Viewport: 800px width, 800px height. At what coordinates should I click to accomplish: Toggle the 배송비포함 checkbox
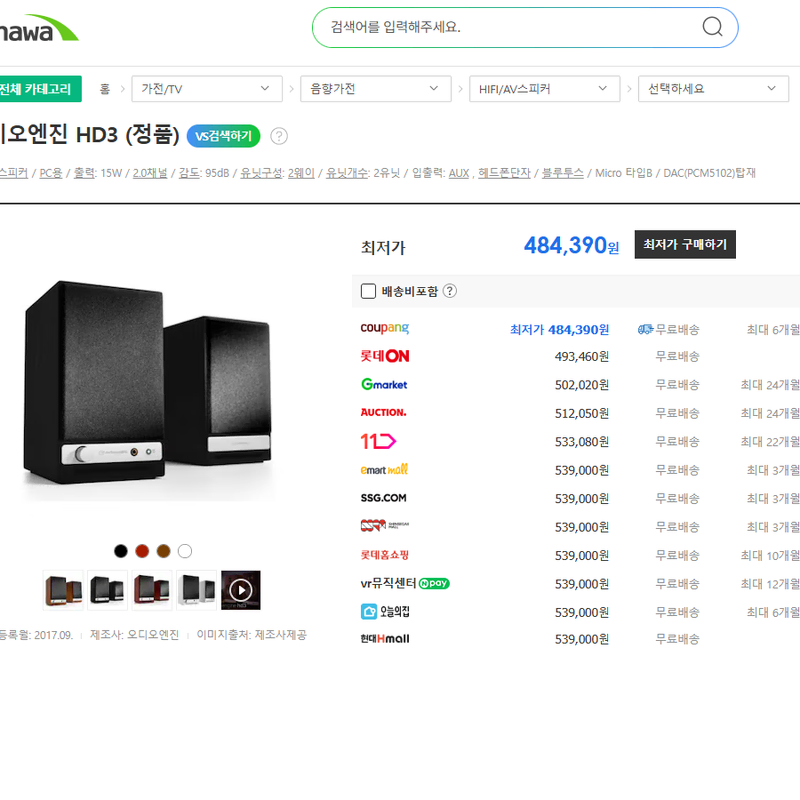[x=368, y=291]
